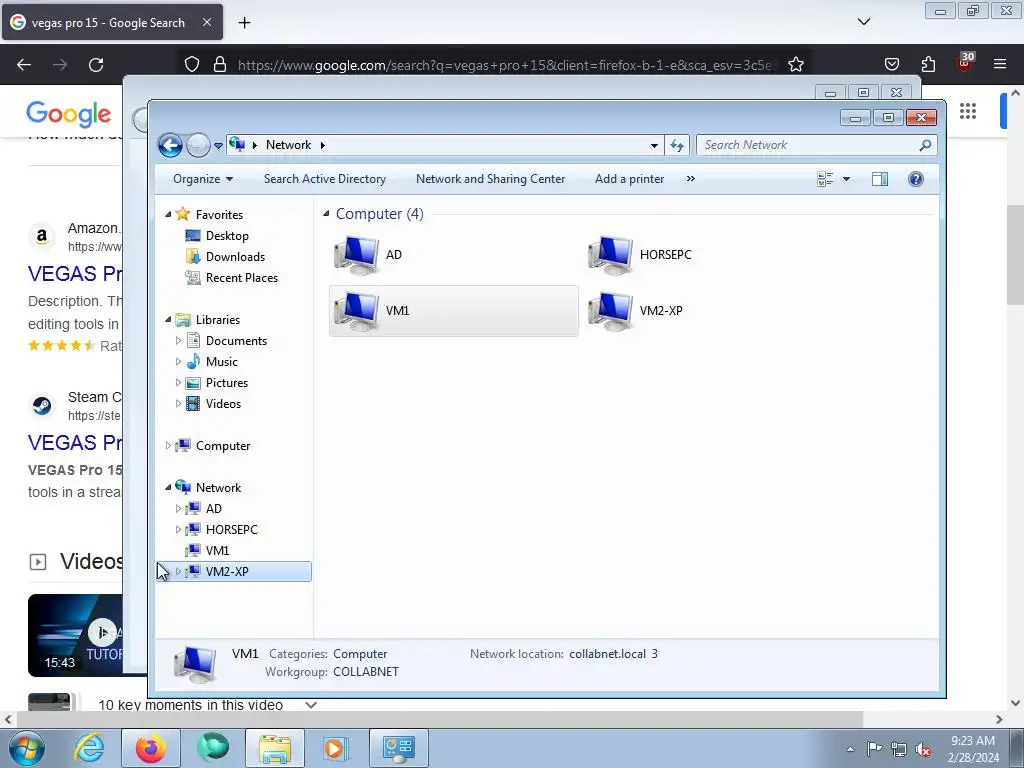Click the muted volume tray icon
This screenshot has height=768, width=1024.
(923, 749)
